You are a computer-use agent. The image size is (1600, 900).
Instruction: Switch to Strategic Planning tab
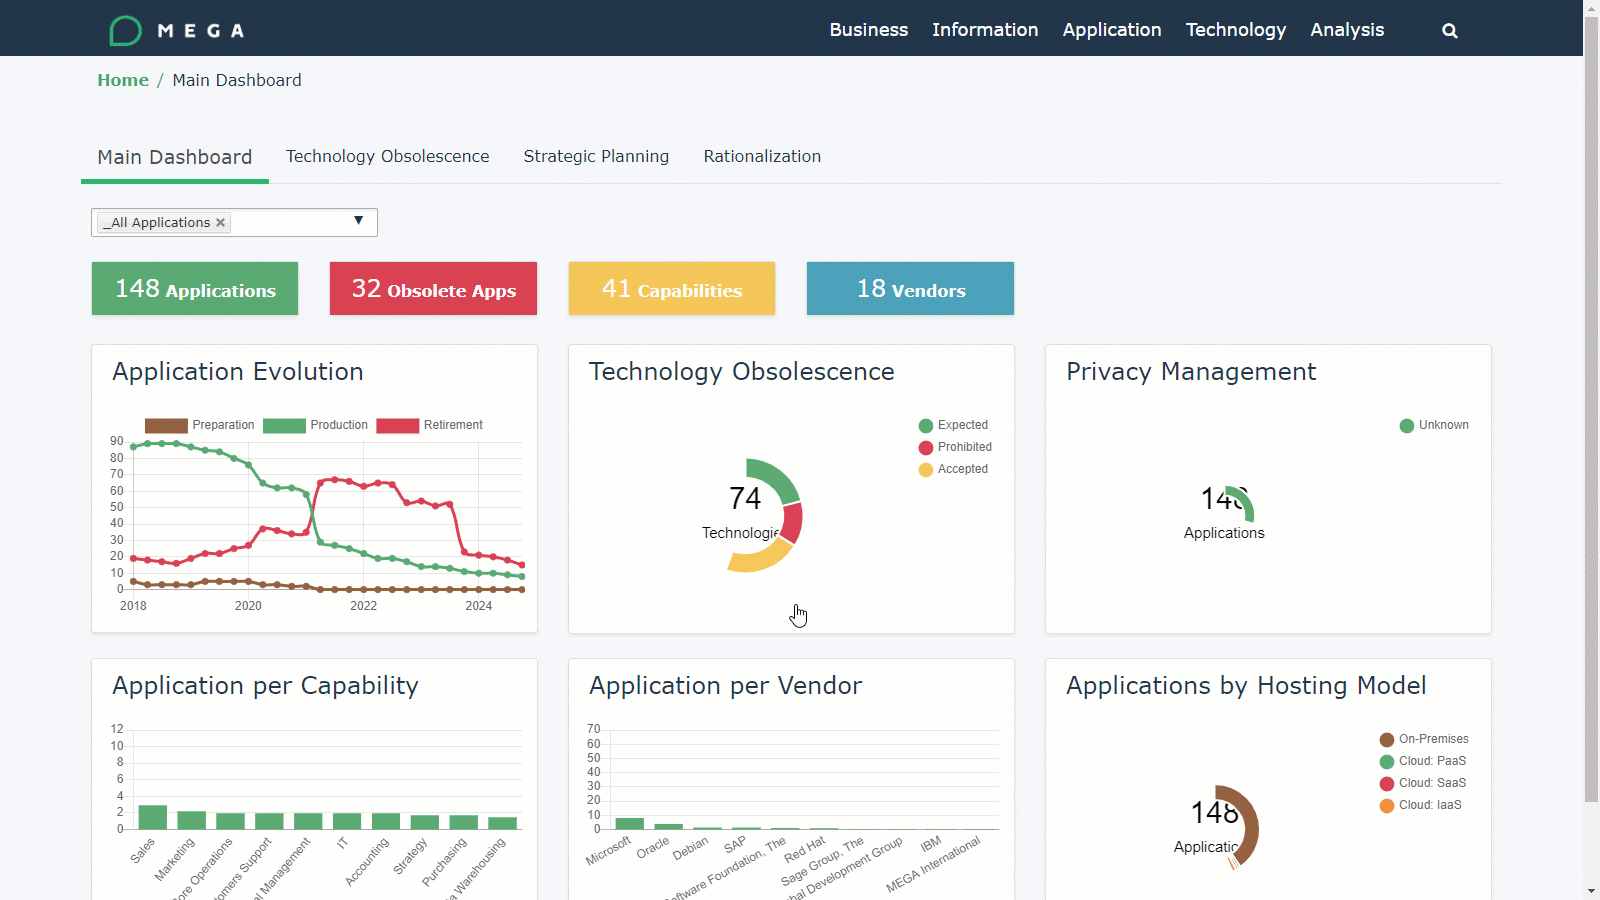click(596, 156)
